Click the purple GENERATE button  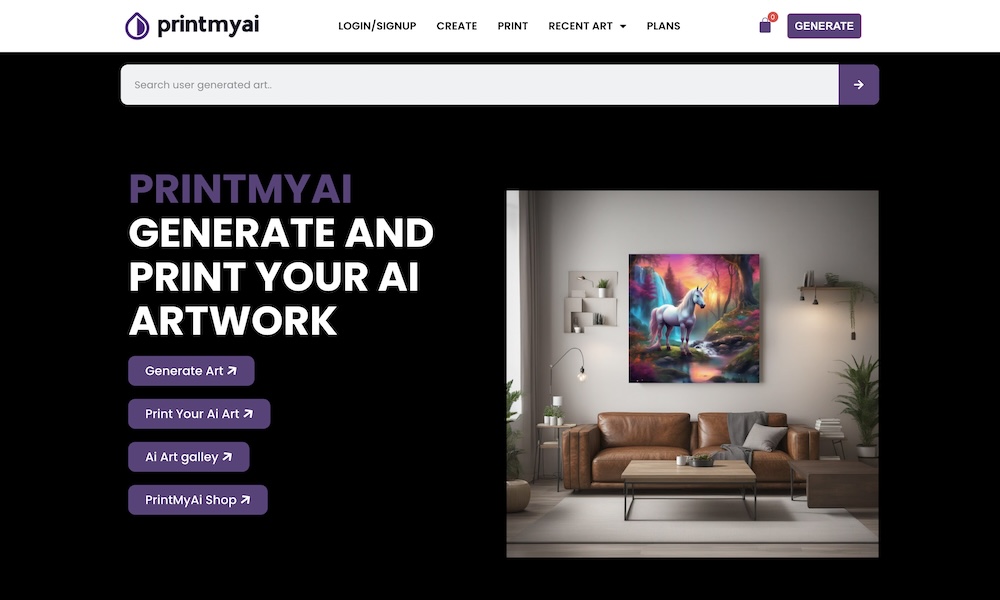pyautogui.click(x=824, y=26)
